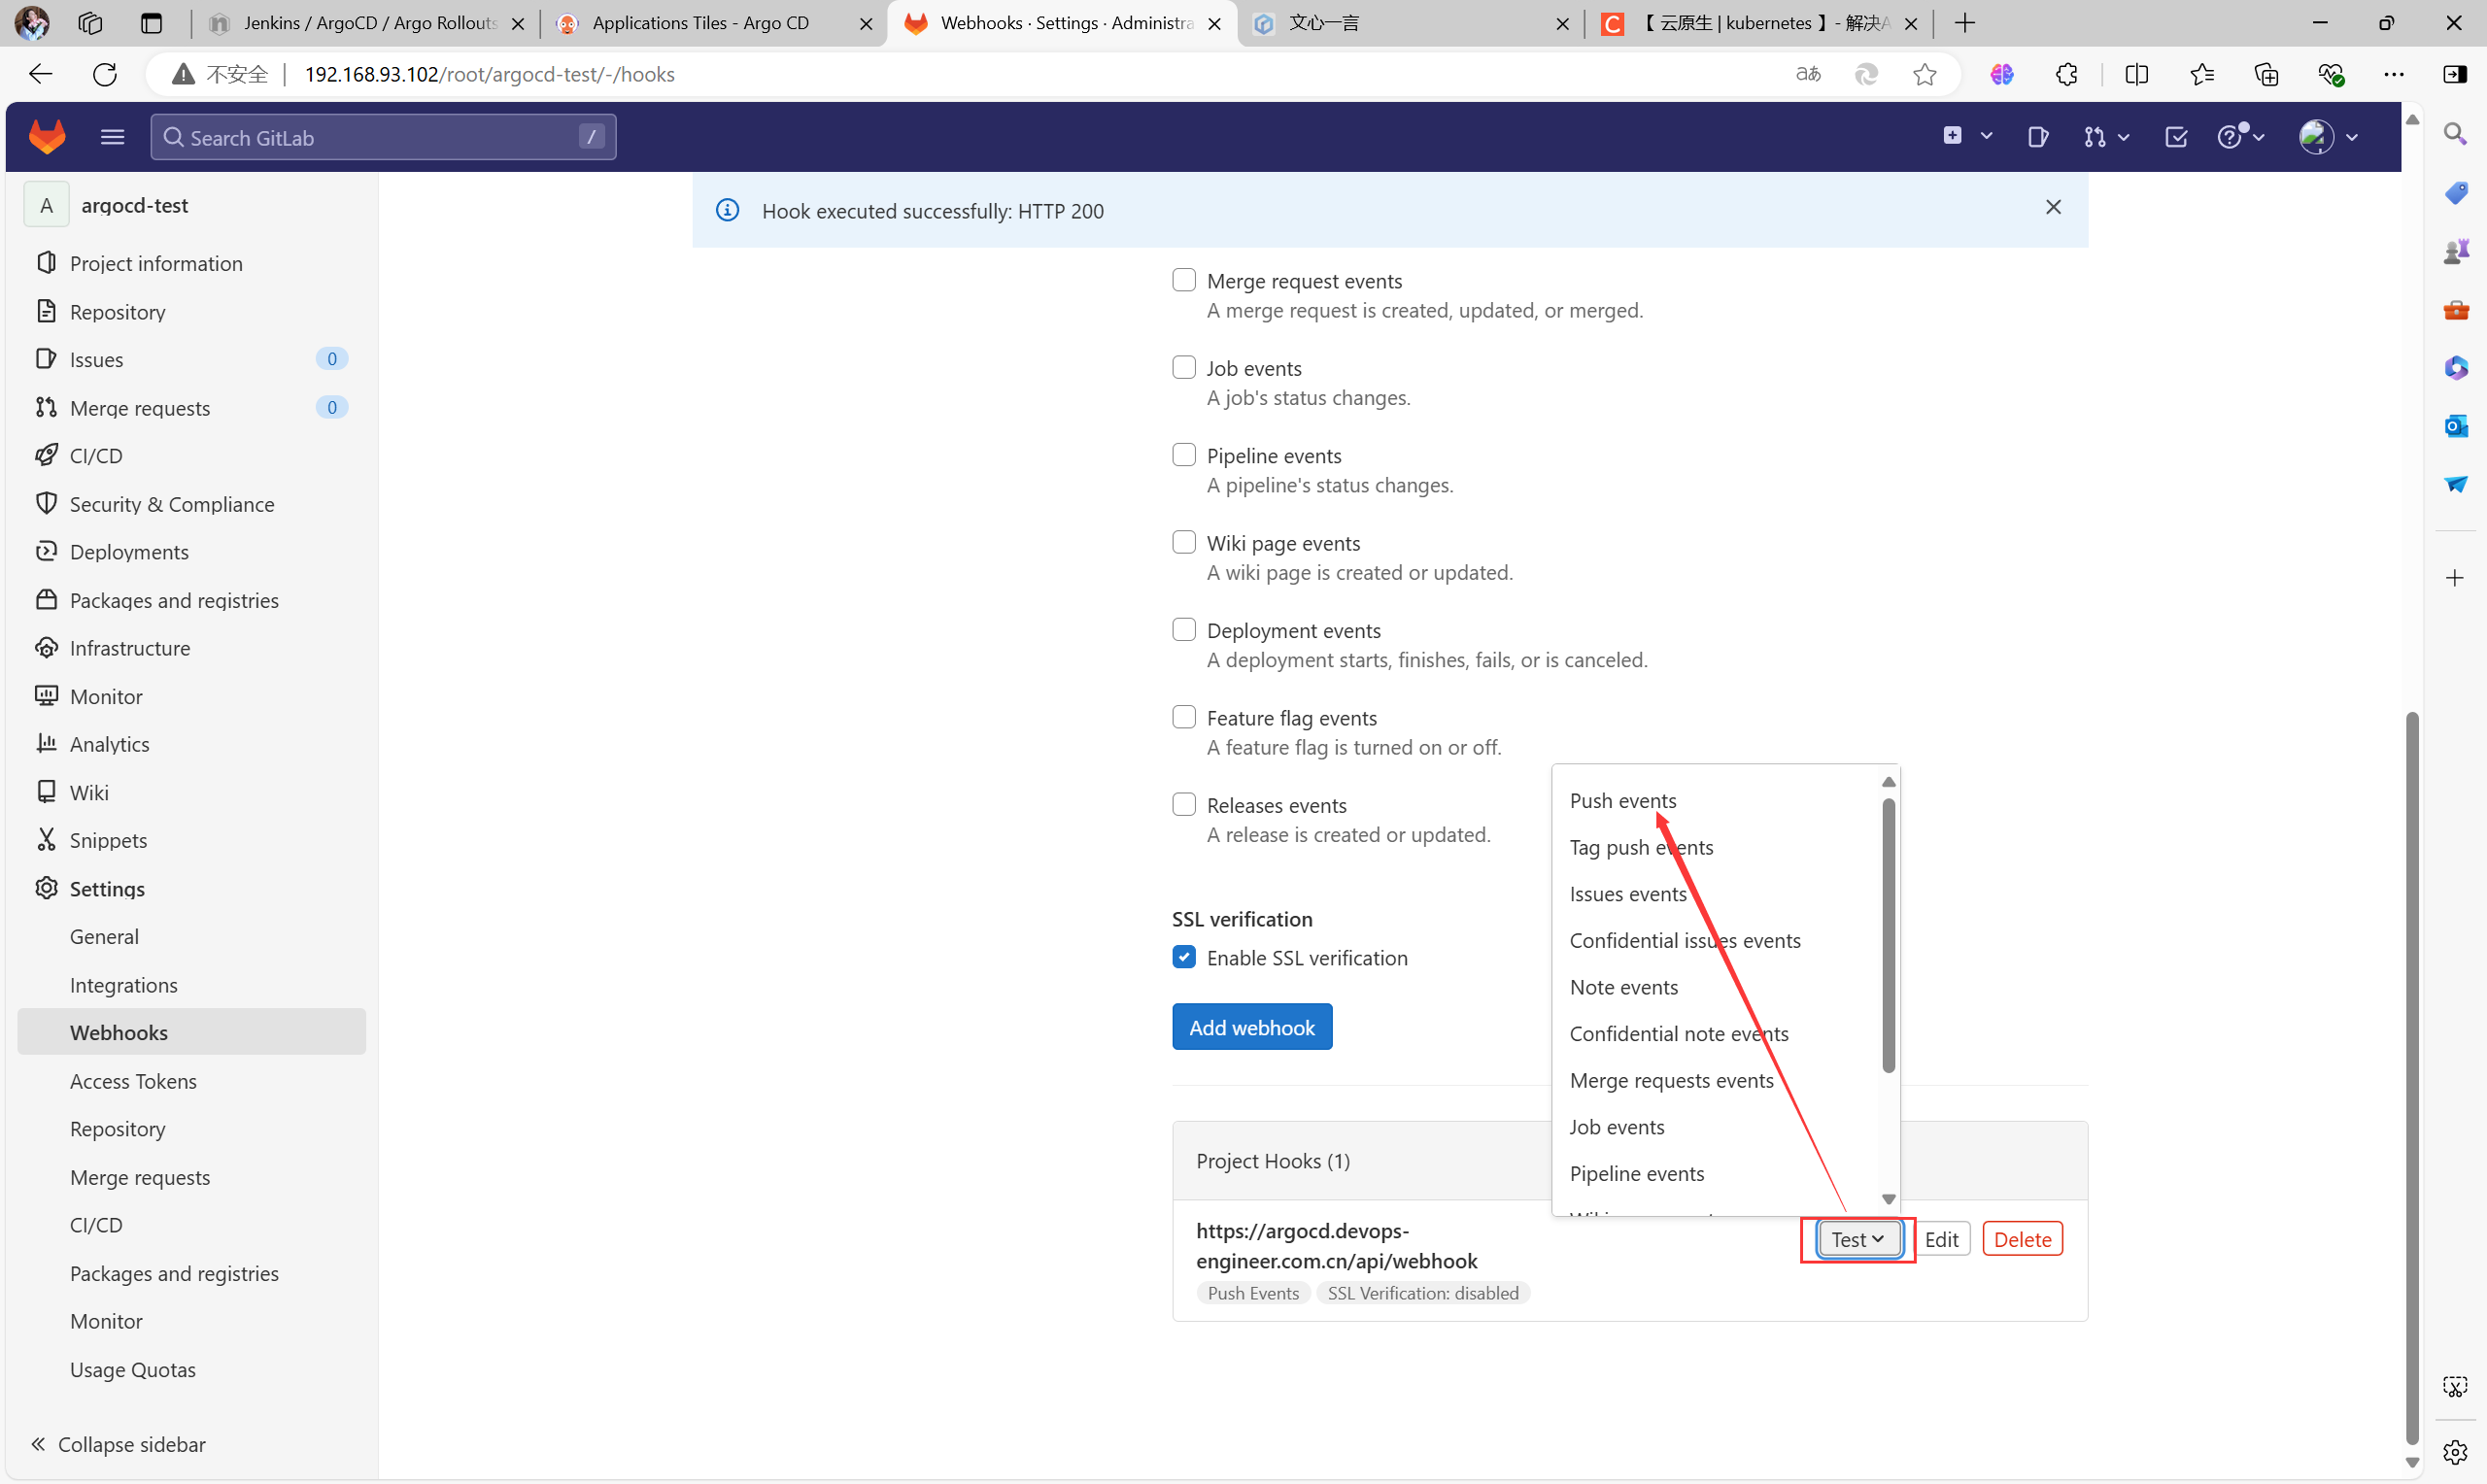2487x1484 pixels.
Task: Open the hamburger navigation menu
Action: [112, 137]
